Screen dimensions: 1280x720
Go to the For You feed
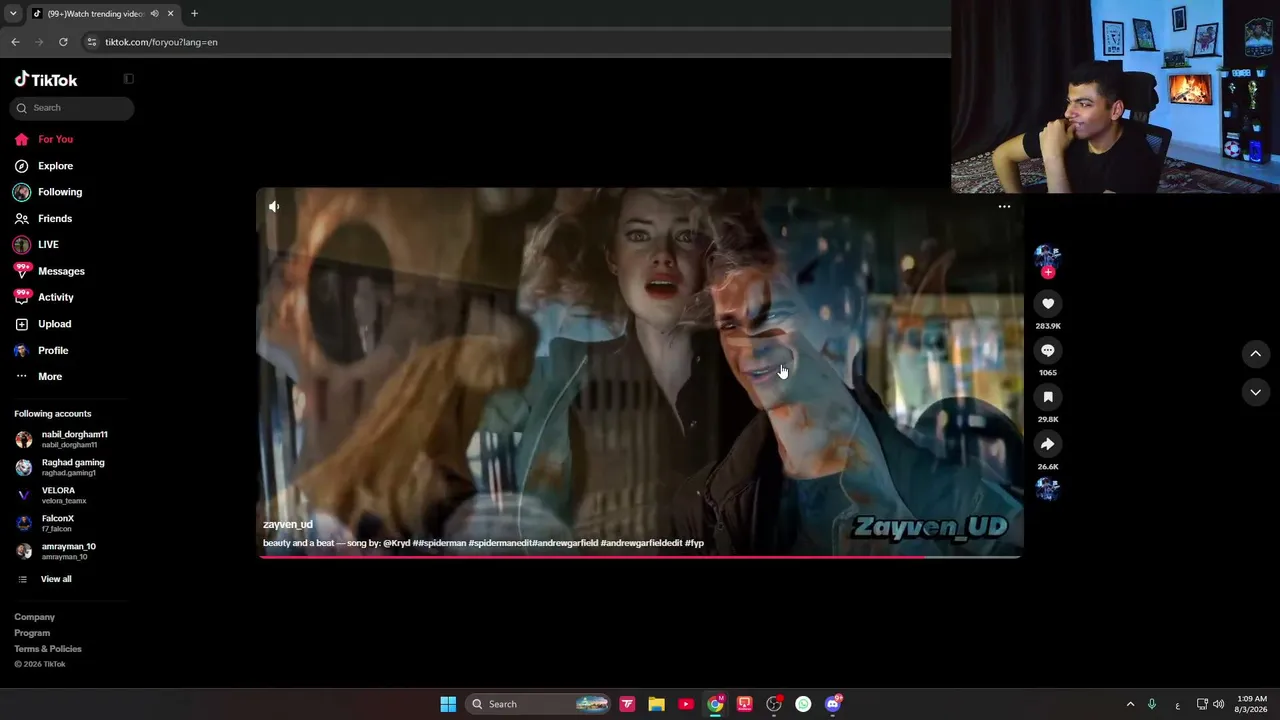pyautogui.click(x=44, y=139)
